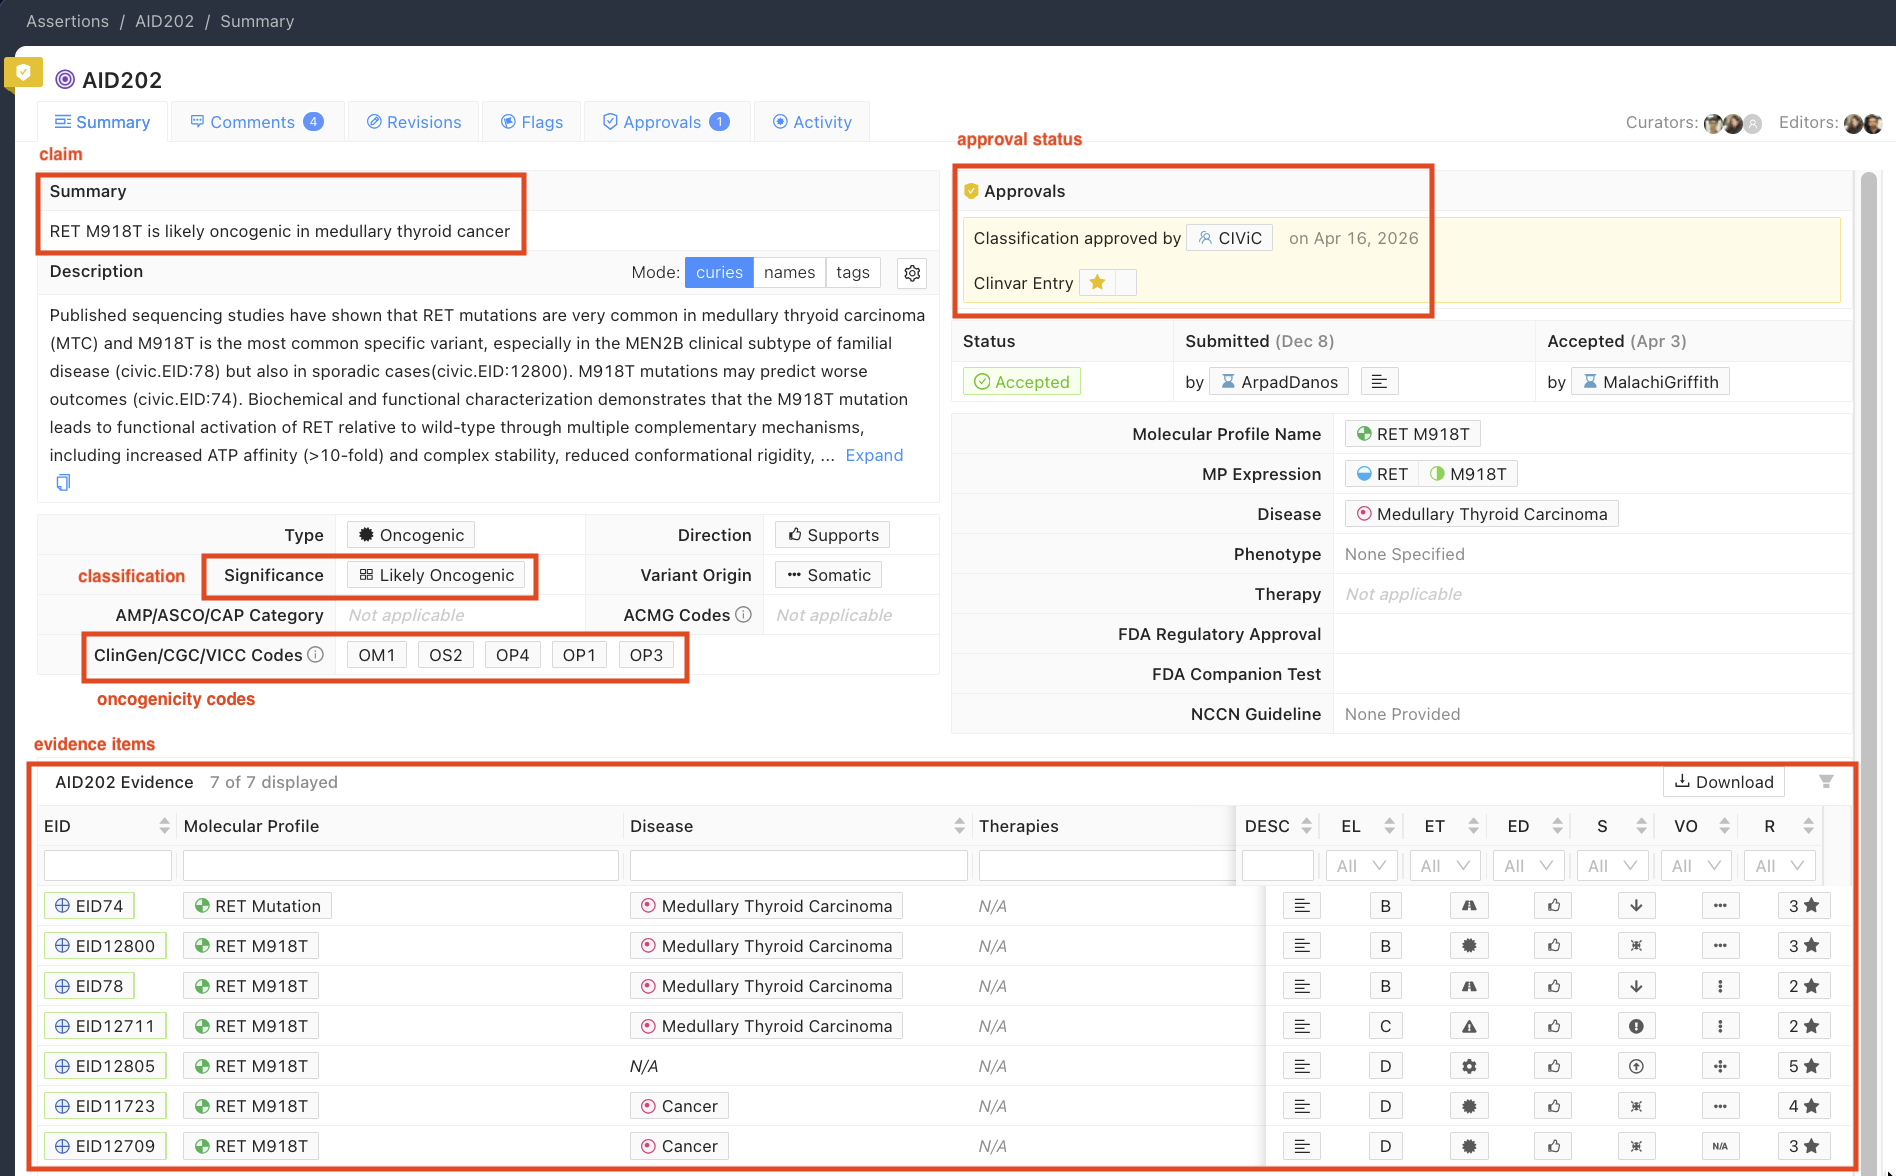
Task: Open the description icon for EID74 row
Action: (x=1302, y=906)
